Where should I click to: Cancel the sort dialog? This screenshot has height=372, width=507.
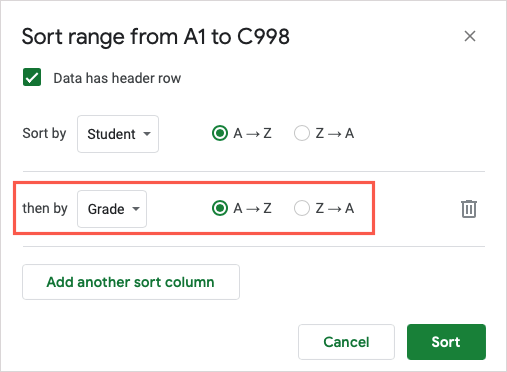(346, 342)
